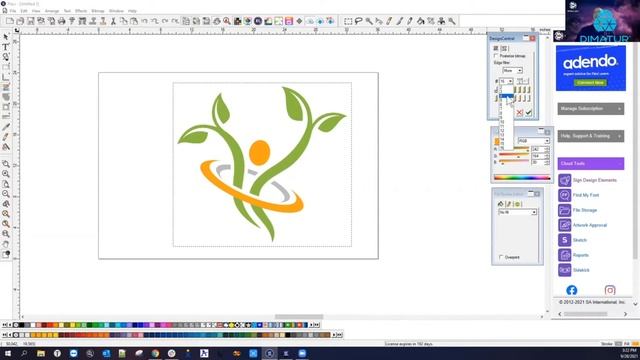Click red X cancel in DesignCentral
640x360 pixels.
tap(519, 112)
